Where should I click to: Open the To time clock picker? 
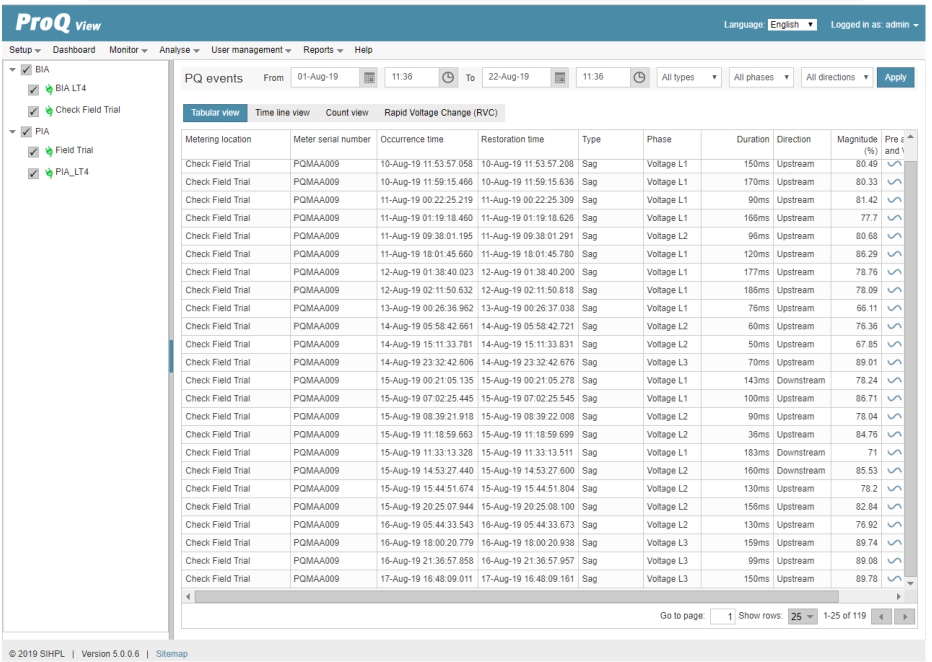point(639,77)
